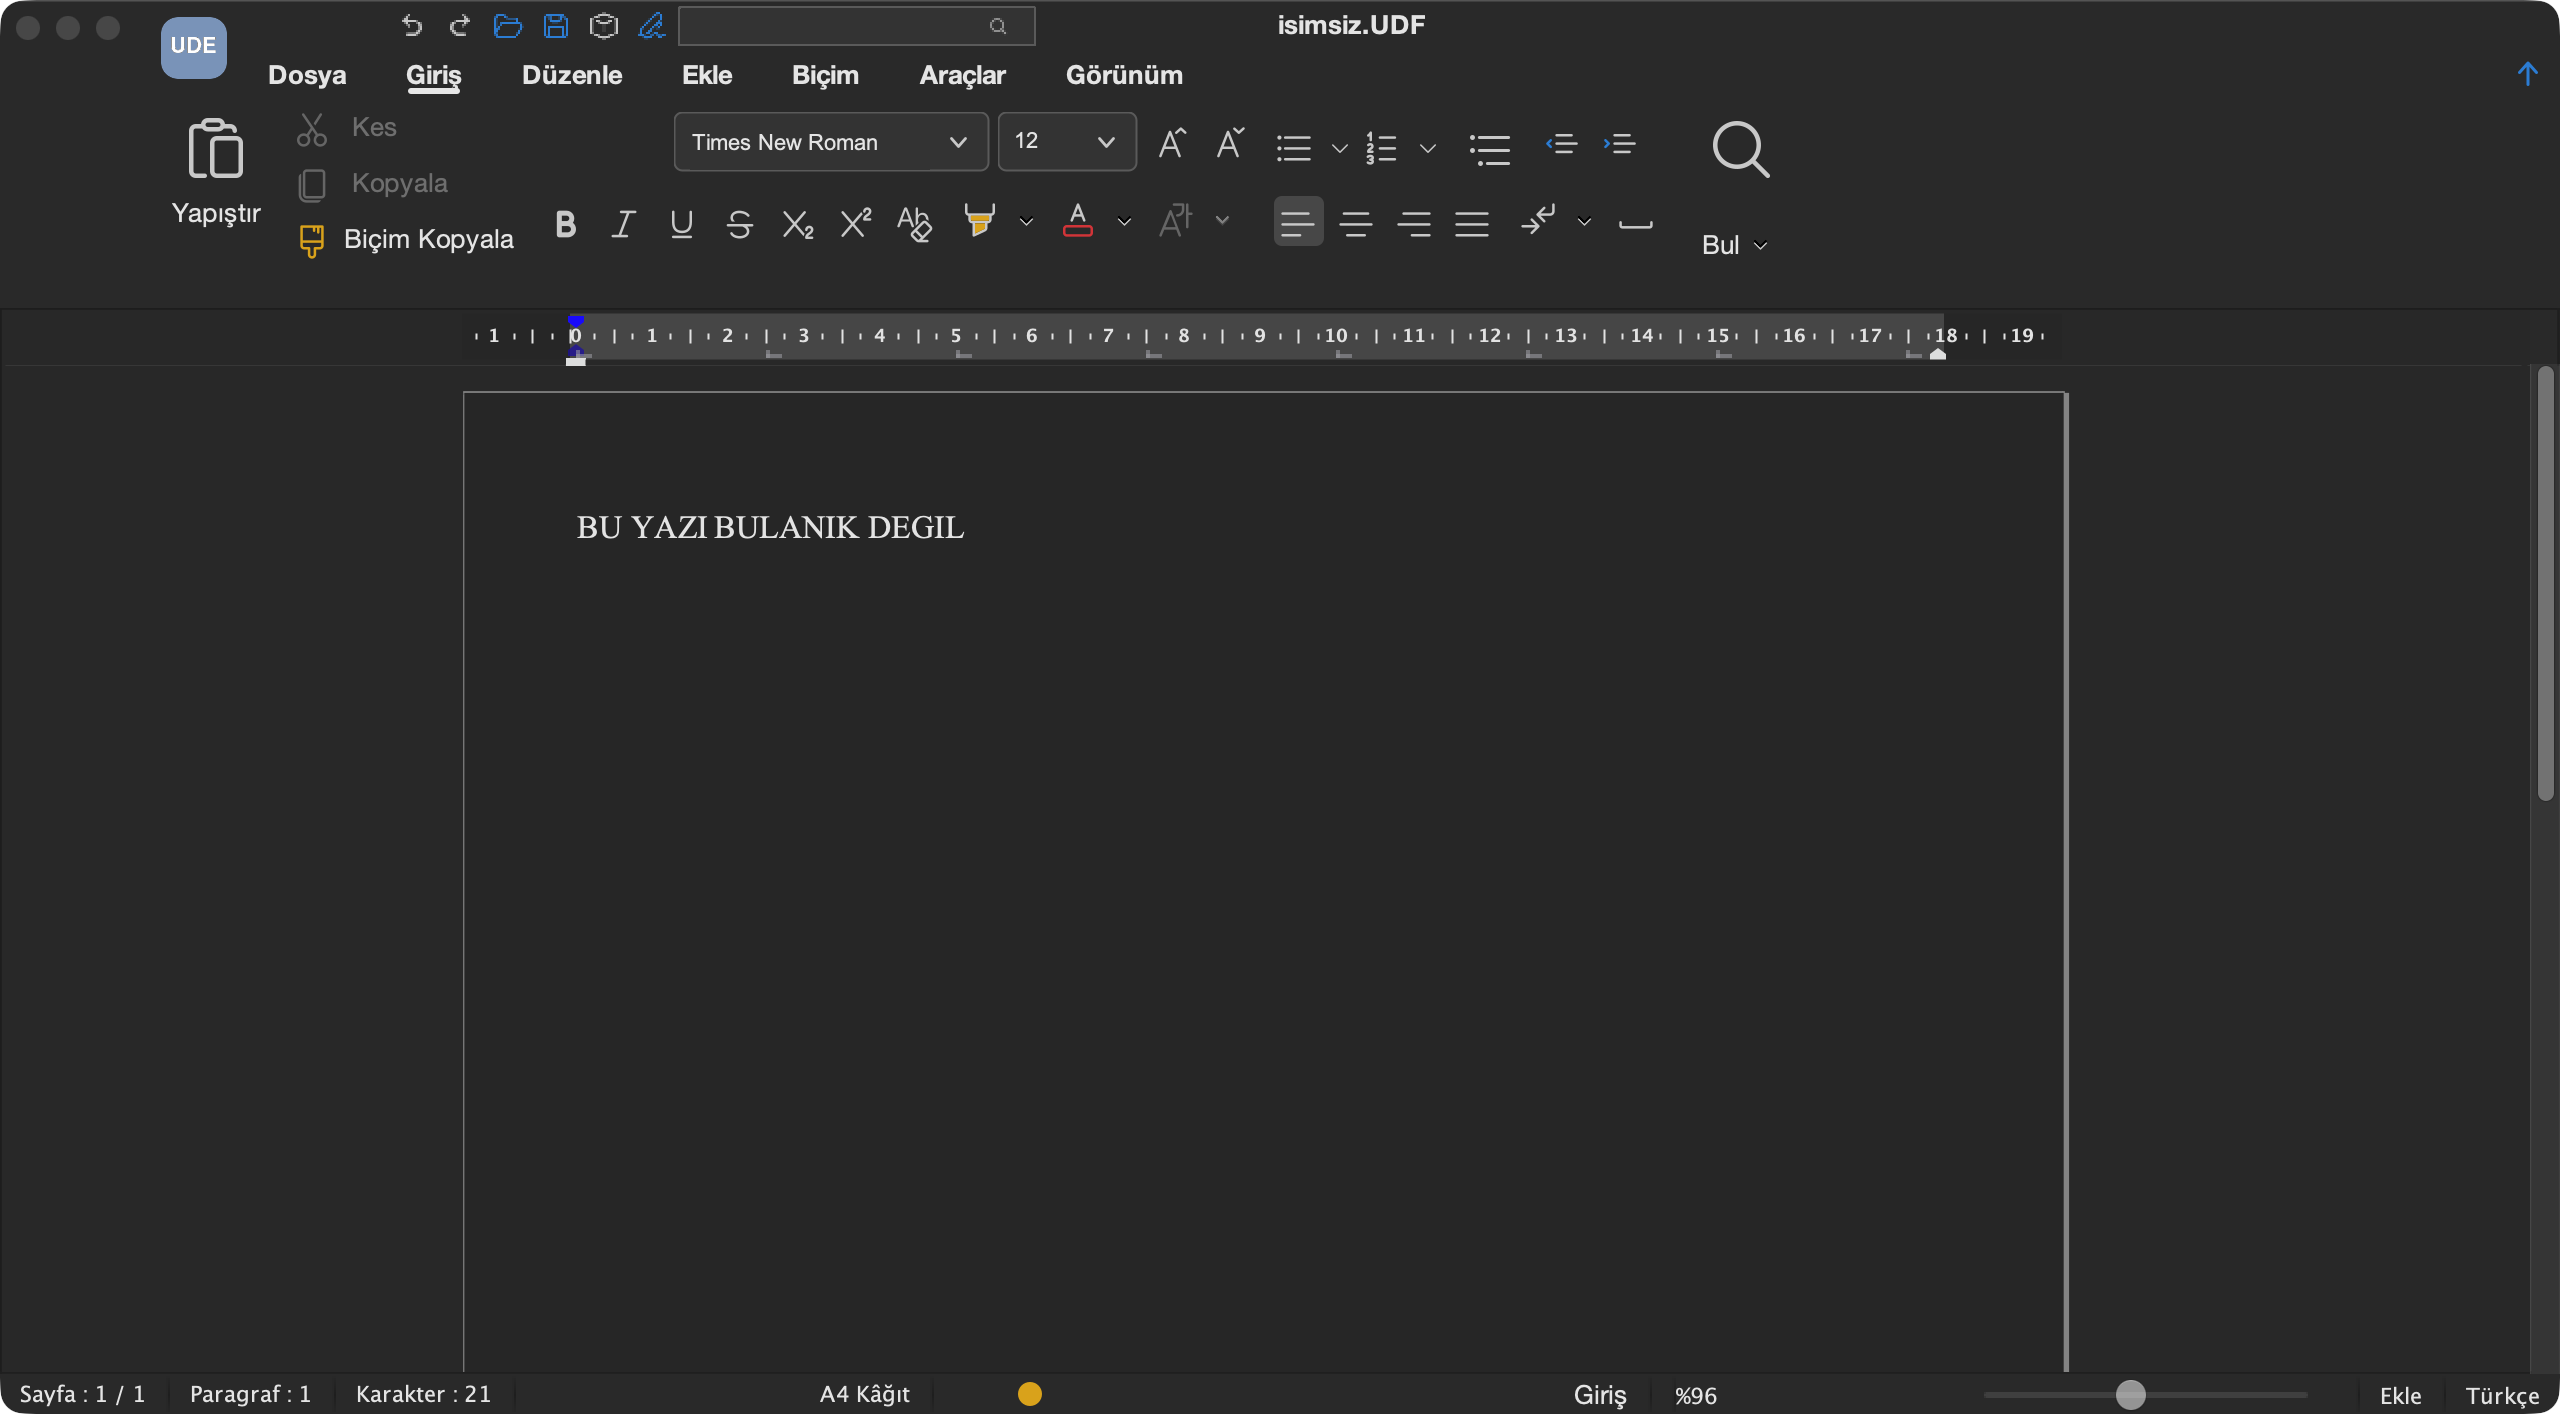Click the large magnifier search icon

[1740, 150]
